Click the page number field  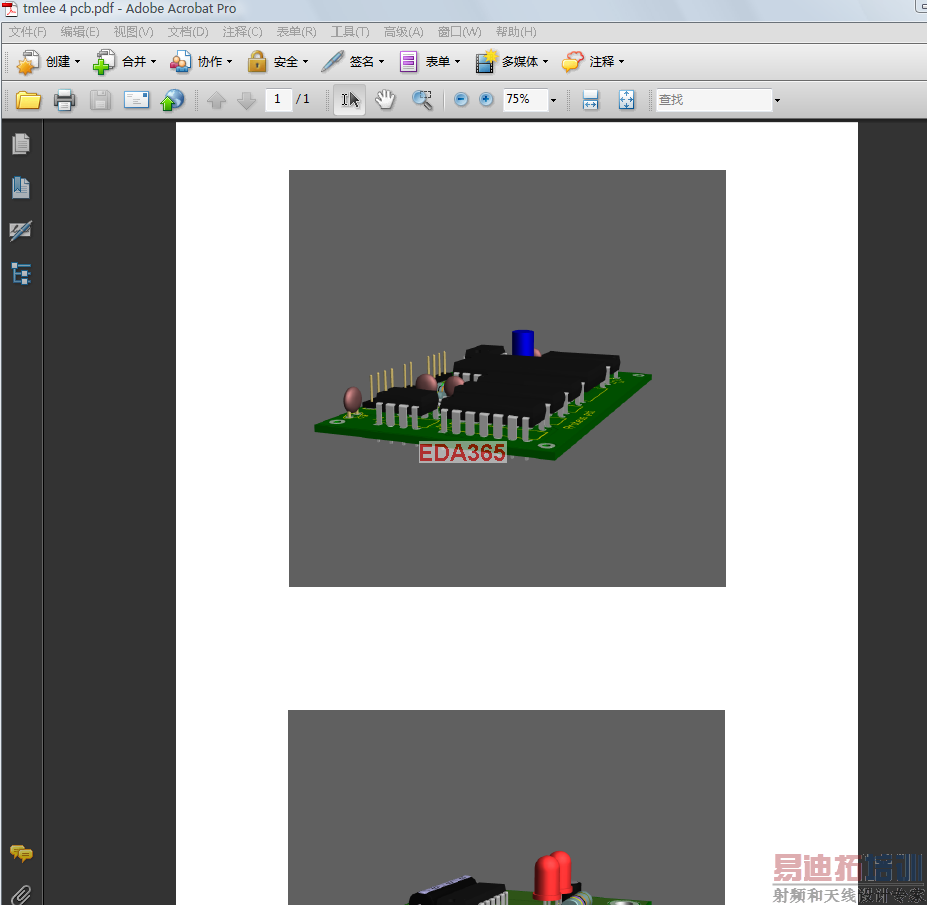[278, 99]
